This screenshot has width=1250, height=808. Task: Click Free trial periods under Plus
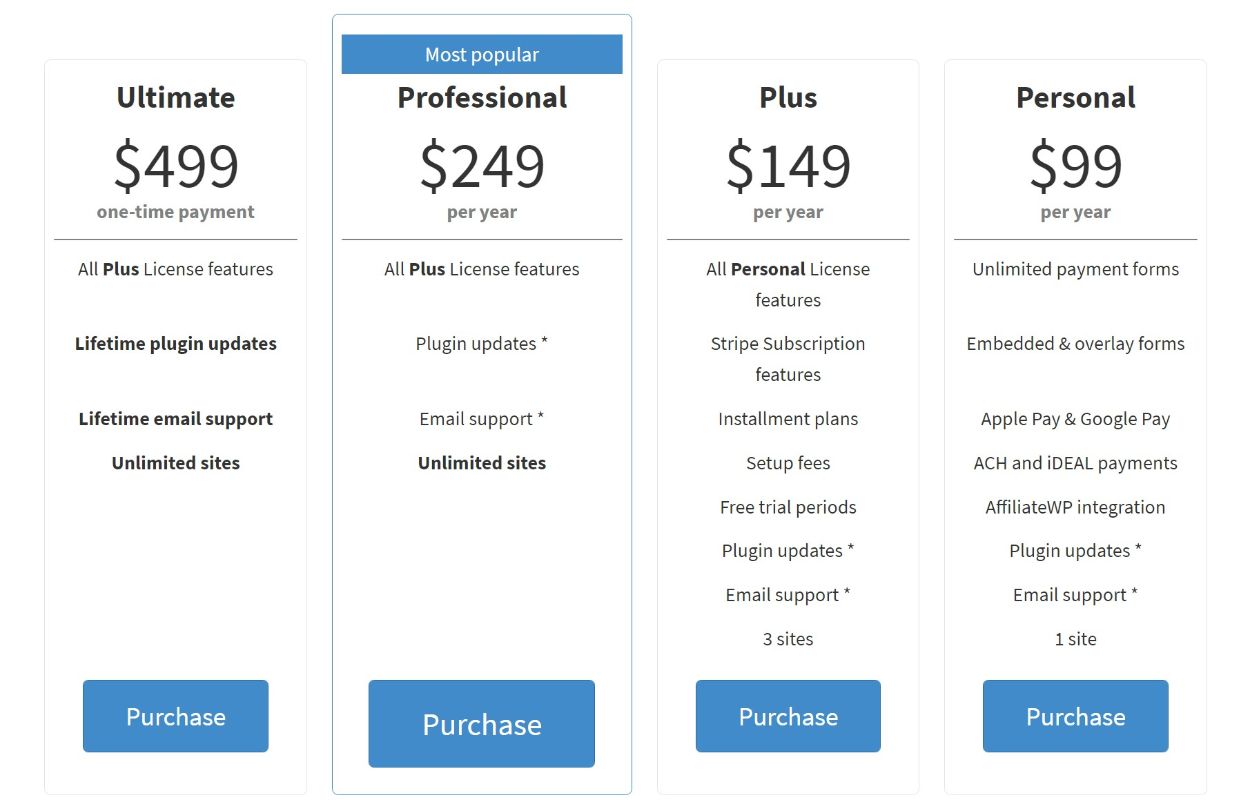pos(787,507)
